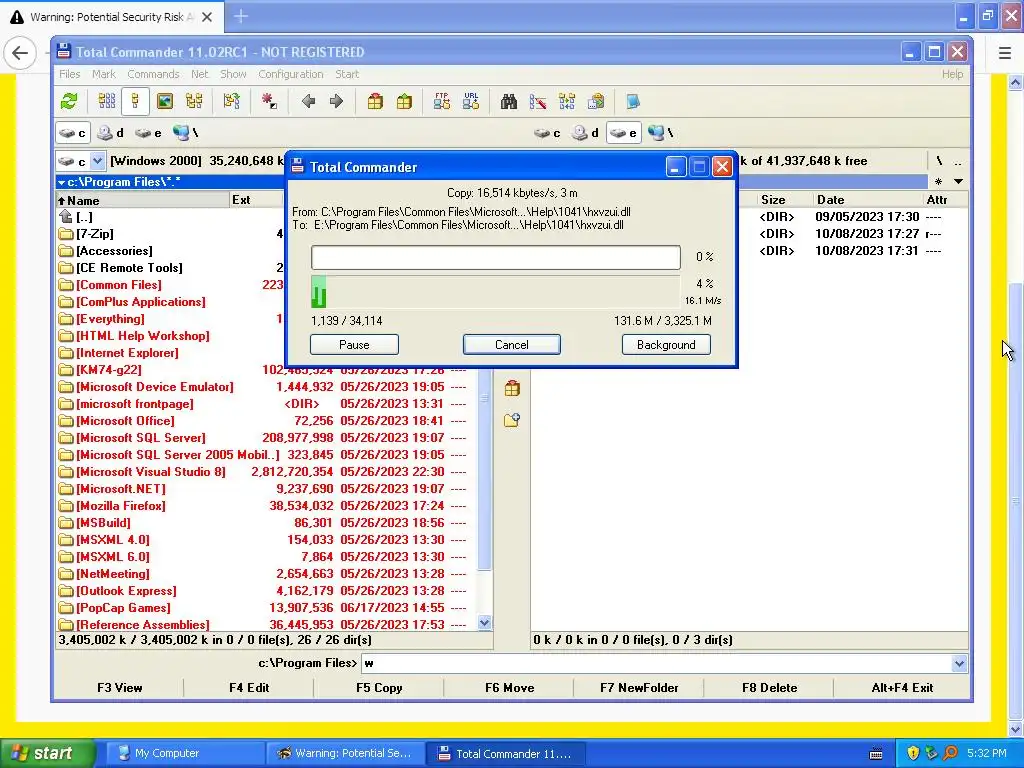Click the F5 Copy button
The image size is (1024, 768).
[x=379, y=688]
